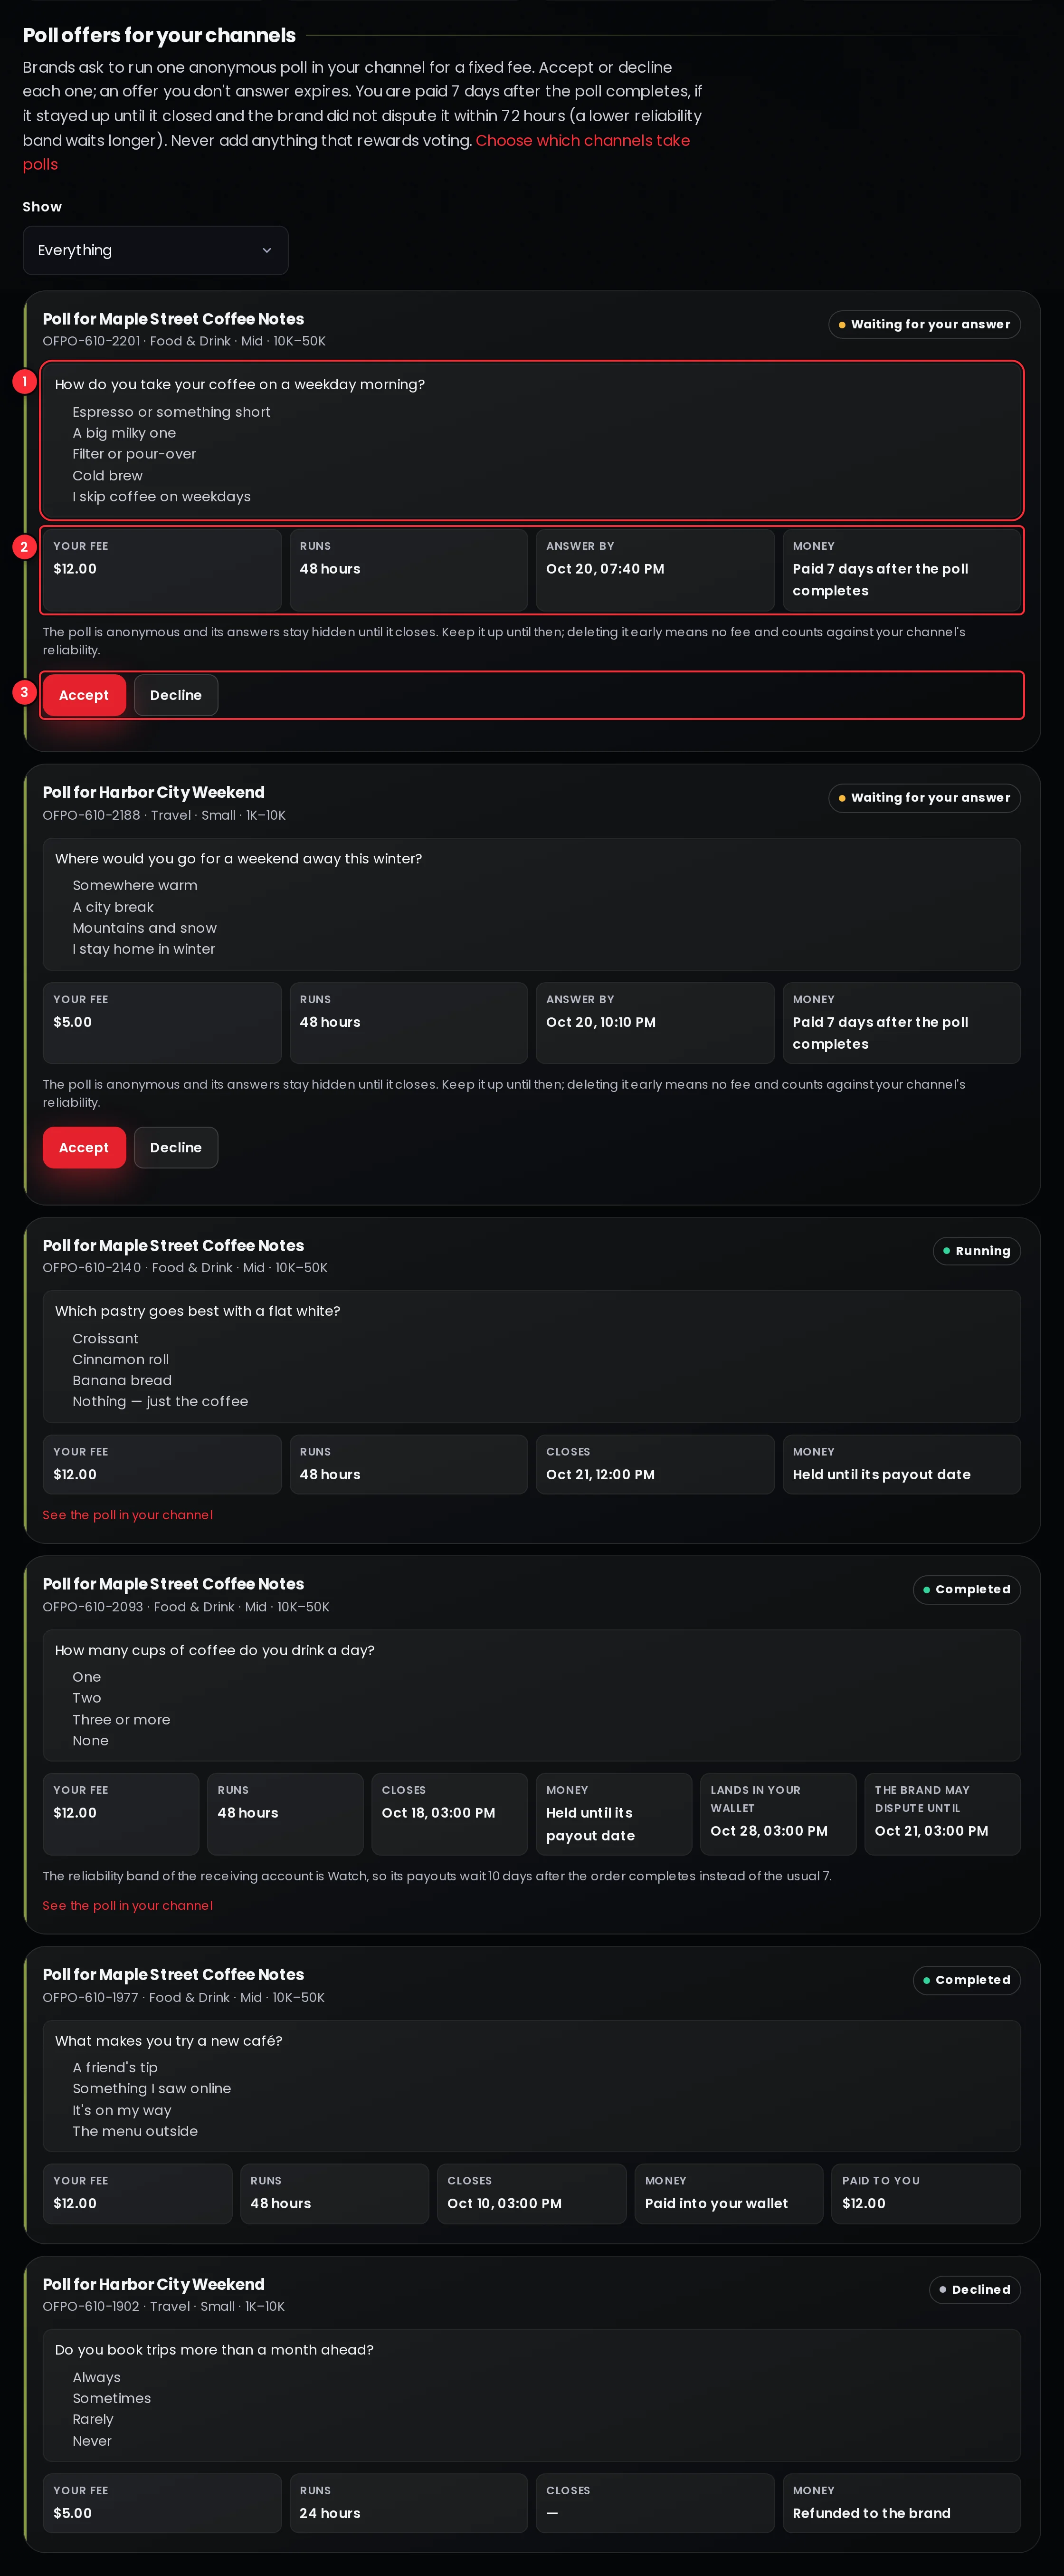Click the Completed badge on OFPO-610-1977
1064x2576 pixels.
pos(966,1979)
